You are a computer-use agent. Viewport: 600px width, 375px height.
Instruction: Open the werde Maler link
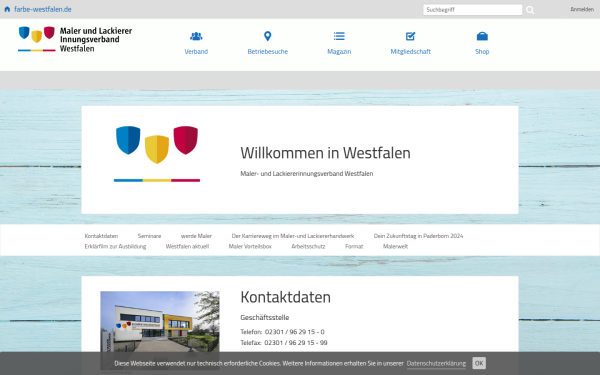(x=196, y=236)
